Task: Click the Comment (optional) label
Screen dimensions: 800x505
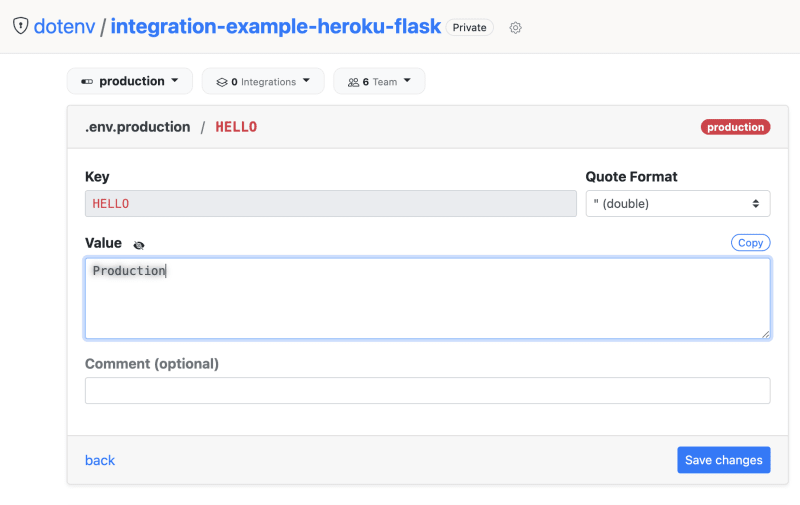Action: (152, 364)
